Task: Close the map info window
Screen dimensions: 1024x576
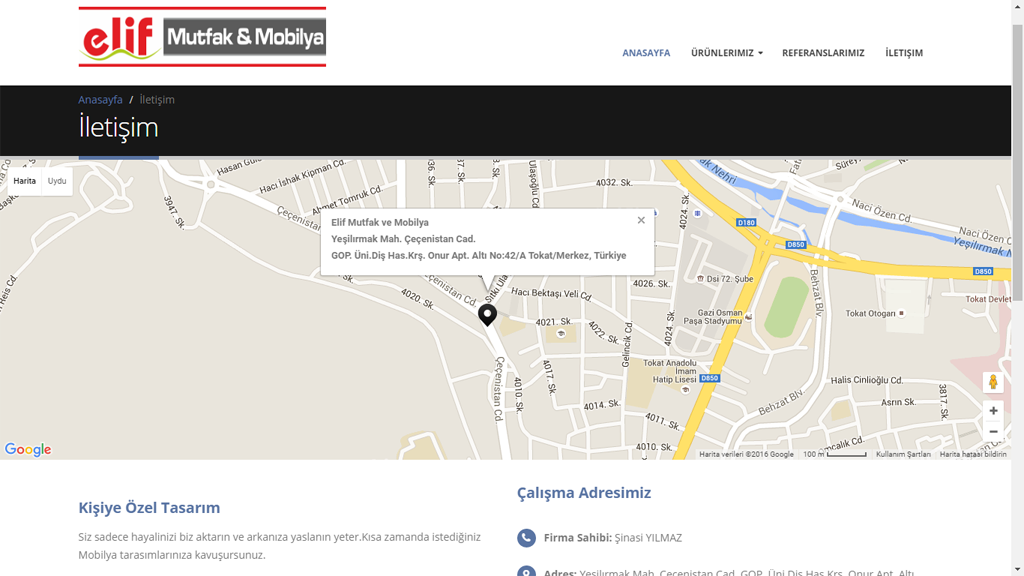Action: 641,220
